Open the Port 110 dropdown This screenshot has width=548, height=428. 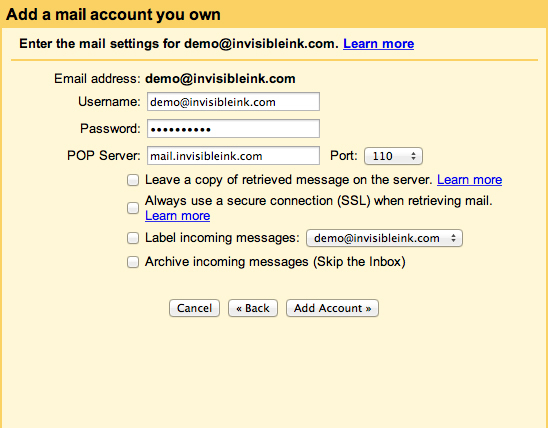pyautogui.click(x=393, y=156)
